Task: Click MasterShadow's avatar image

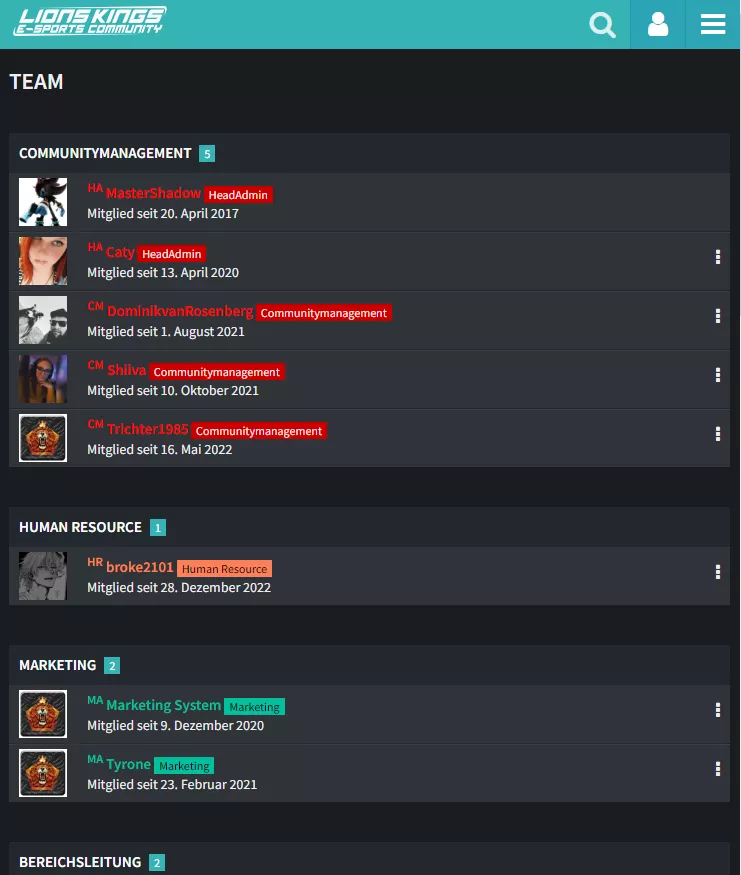Action: (x=43, y=202)
